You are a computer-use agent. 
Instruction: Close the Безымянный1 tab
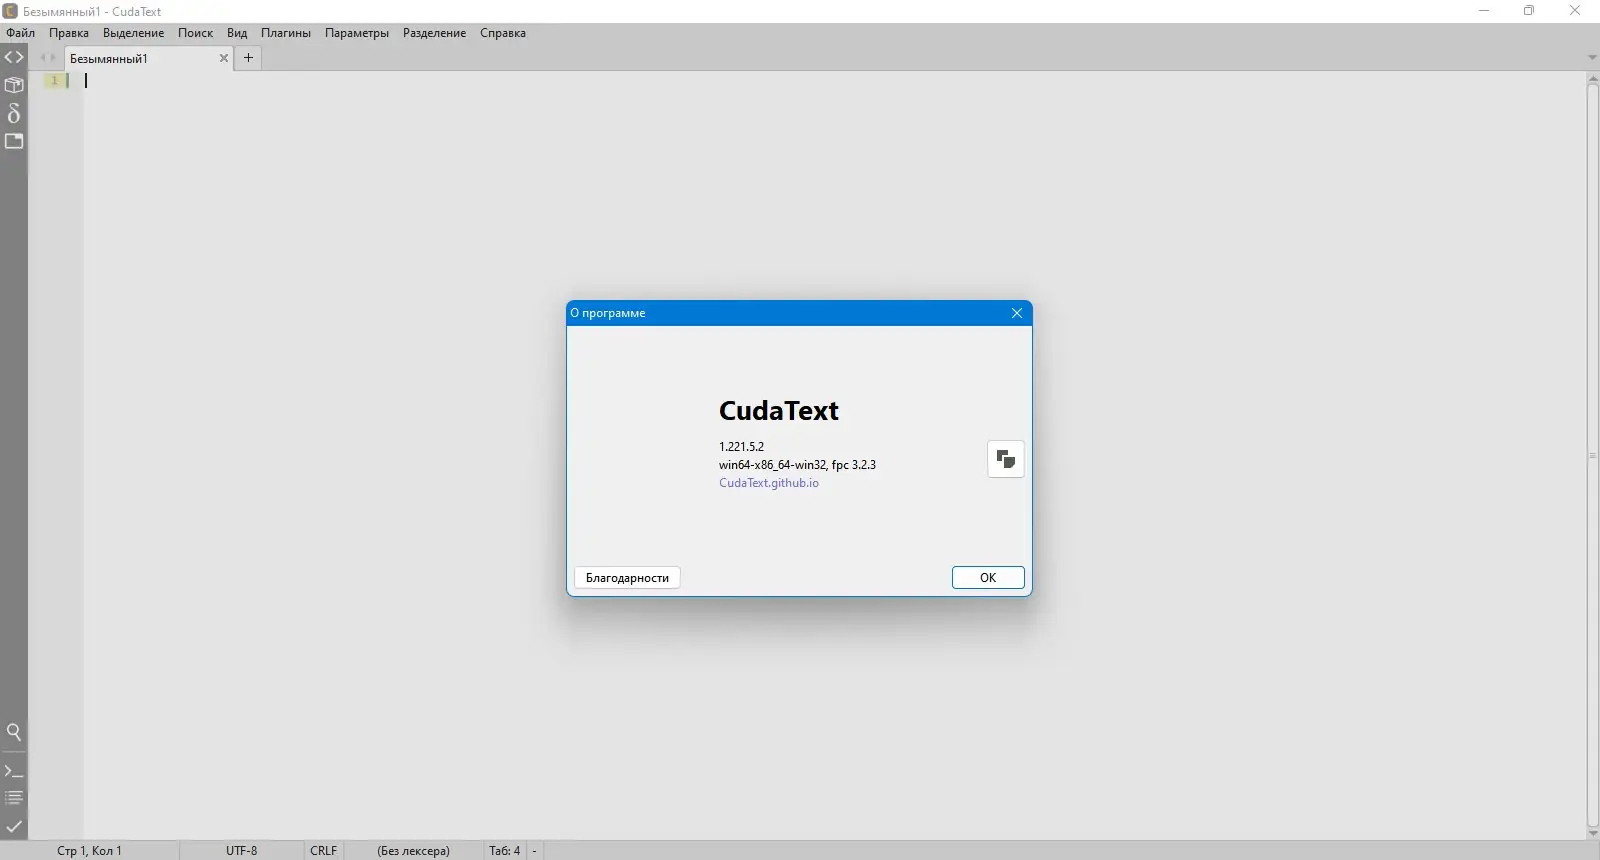click(224, 58)
